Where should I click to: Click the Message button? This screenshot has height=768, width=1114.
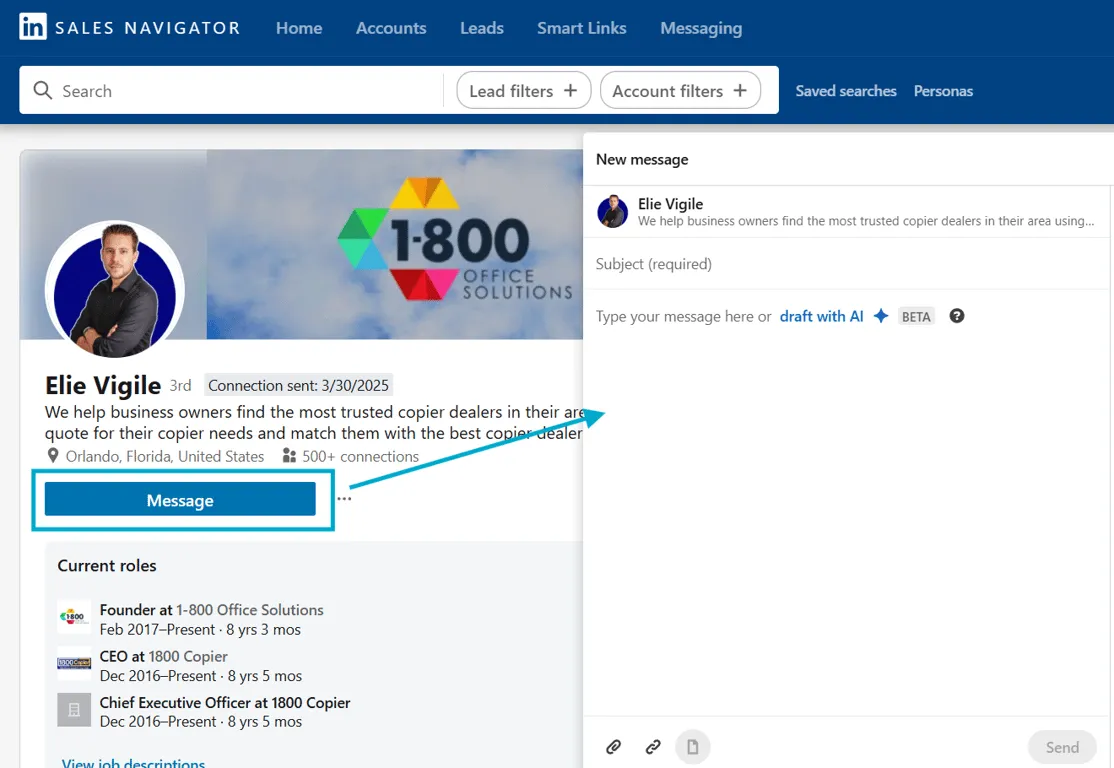pos(180,500)
